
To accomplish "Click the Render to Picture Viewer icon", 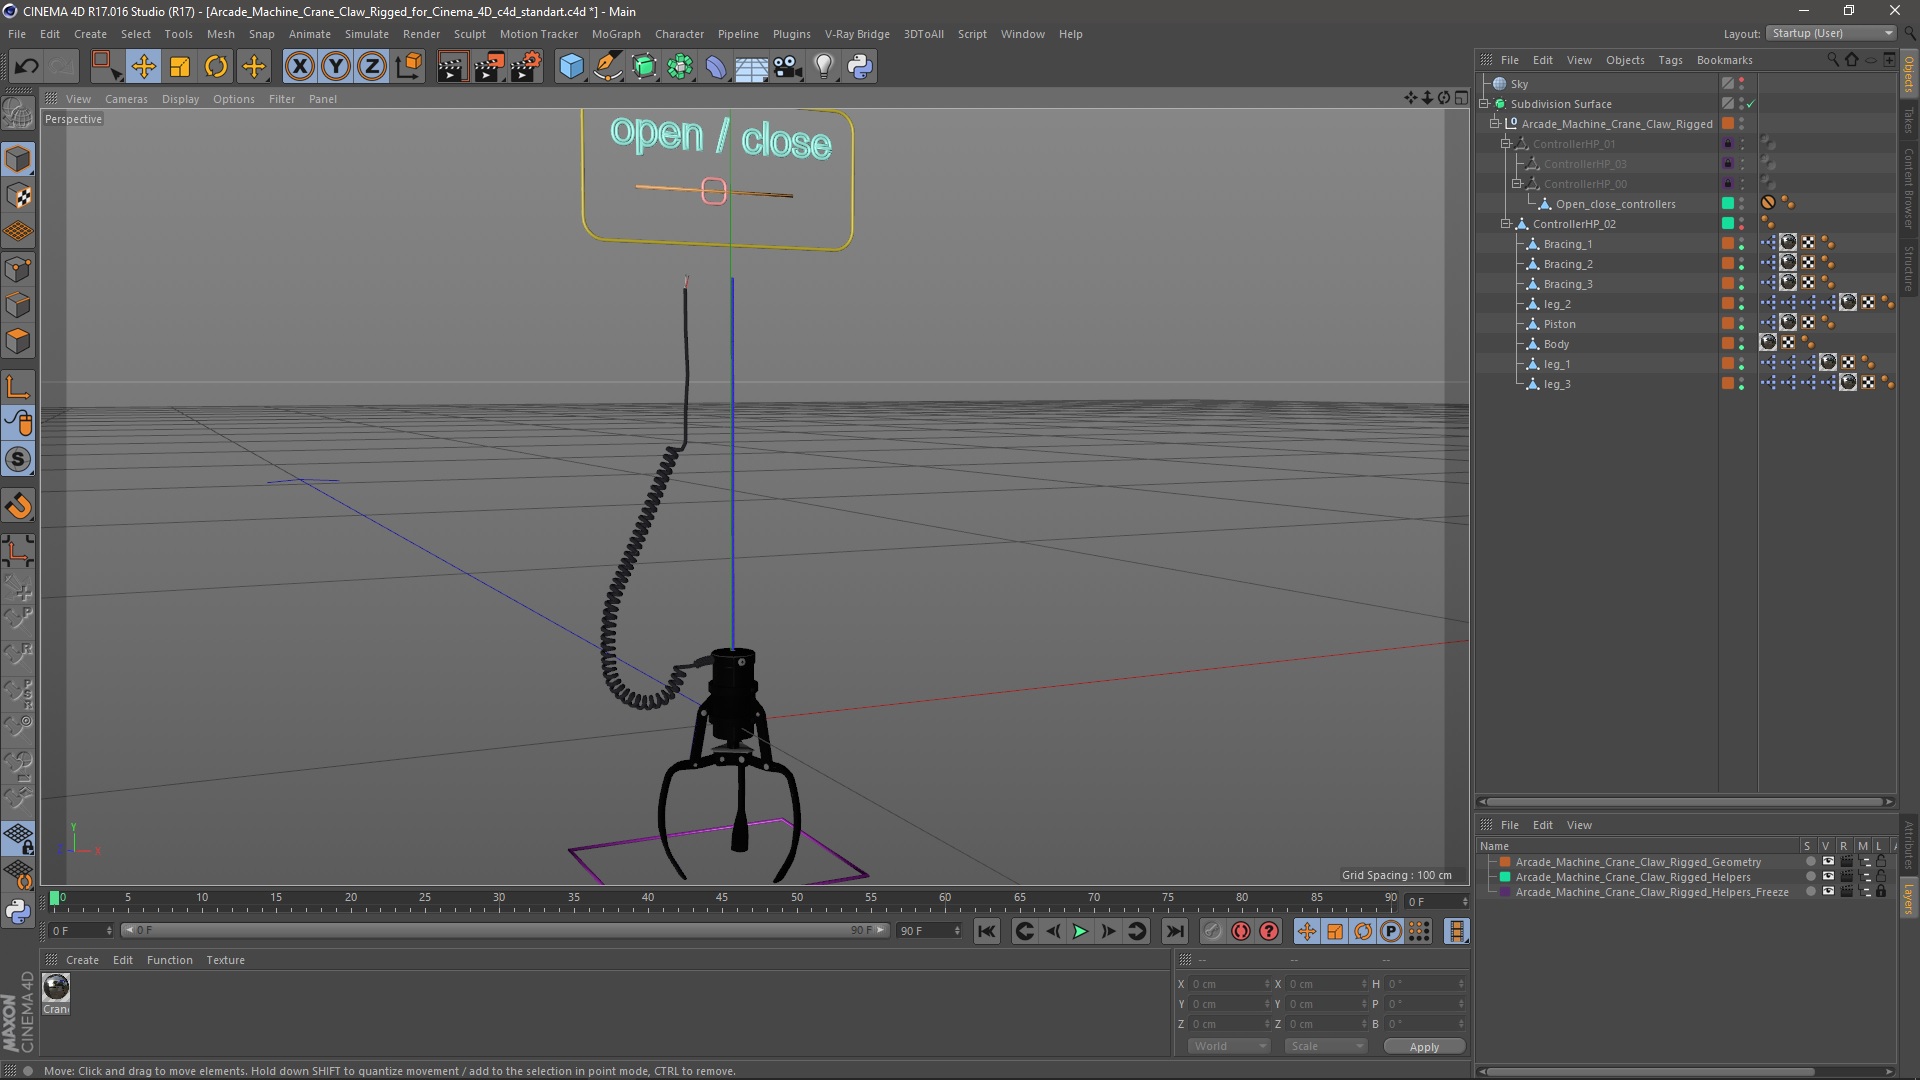I will click(x=489, y=67).
